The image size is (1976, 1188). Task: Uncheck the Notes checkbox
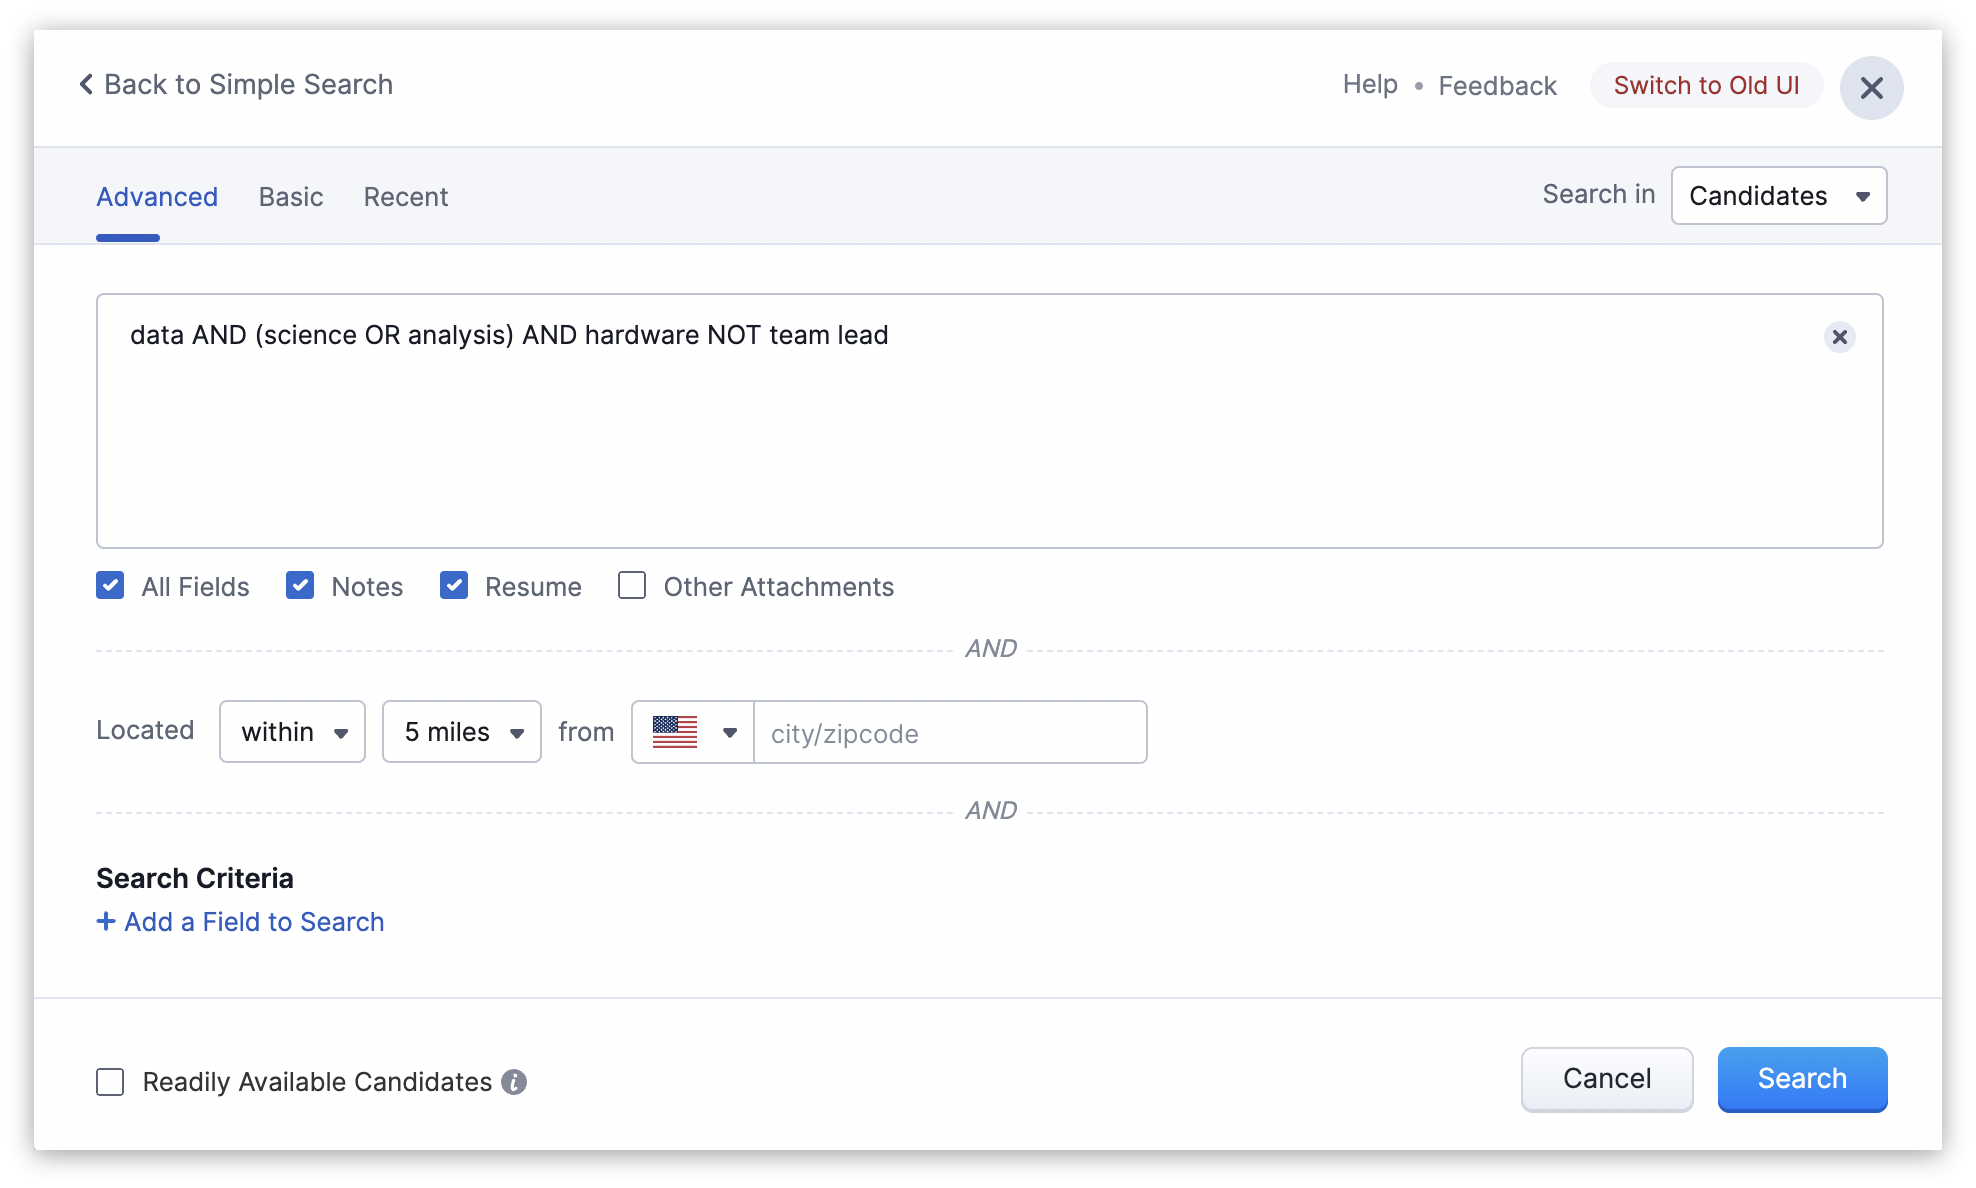pos(300,586)
